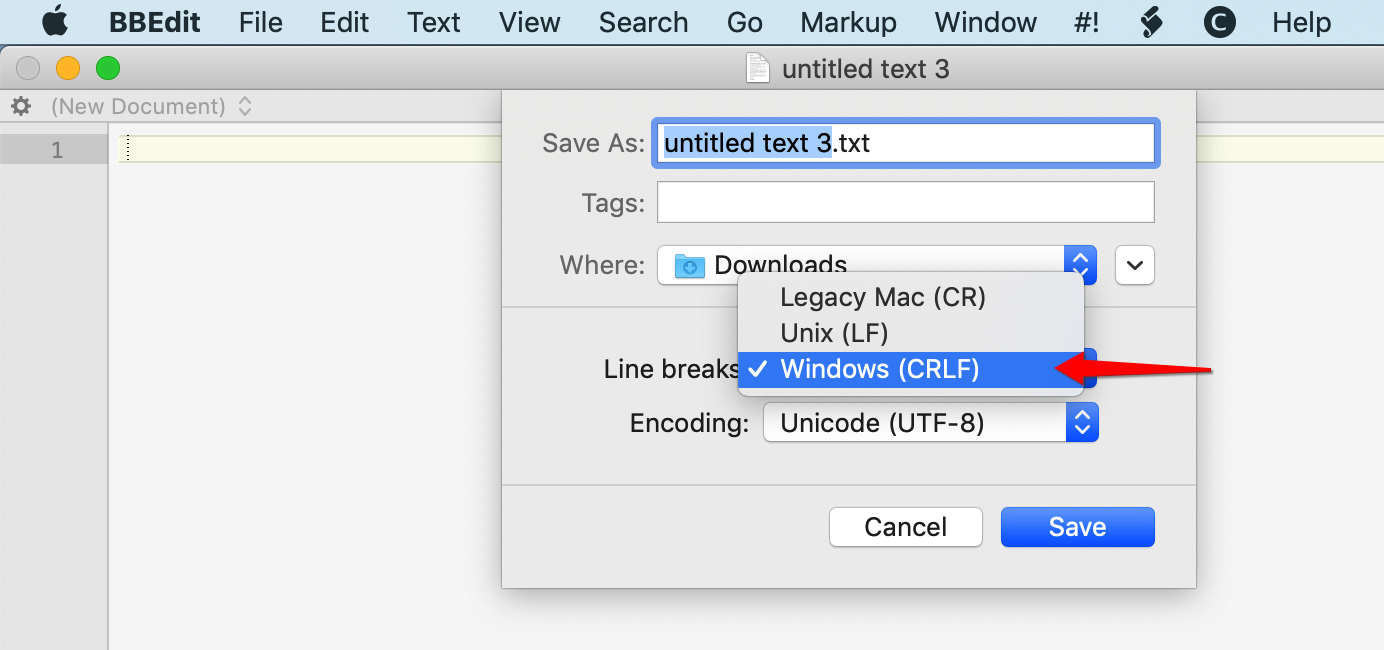
Task: Click the Downloads folder icon
Action: [x=689, y=265]
